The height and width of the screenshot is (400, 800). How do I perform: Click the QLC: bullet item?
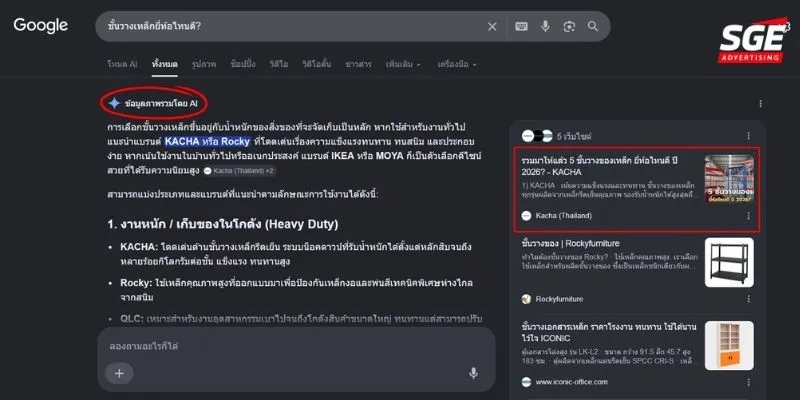coord(302,319)
